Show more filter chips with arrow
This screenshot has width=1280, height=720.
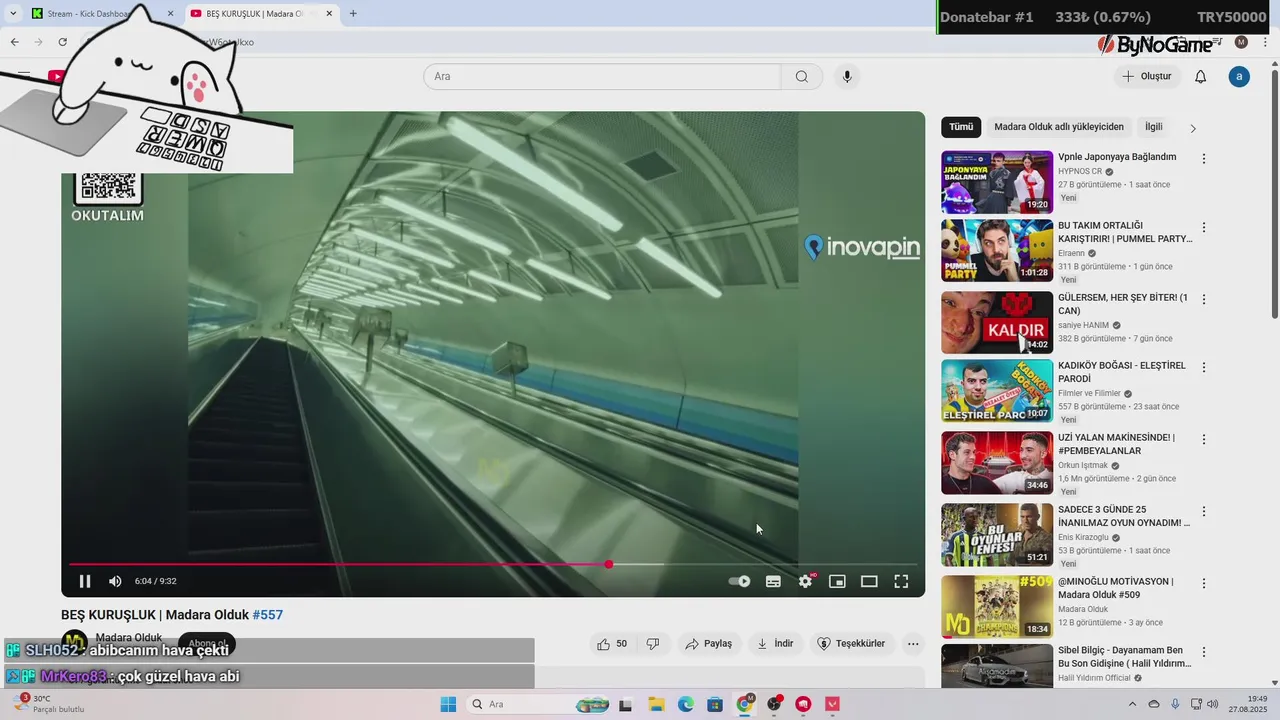1192,128
